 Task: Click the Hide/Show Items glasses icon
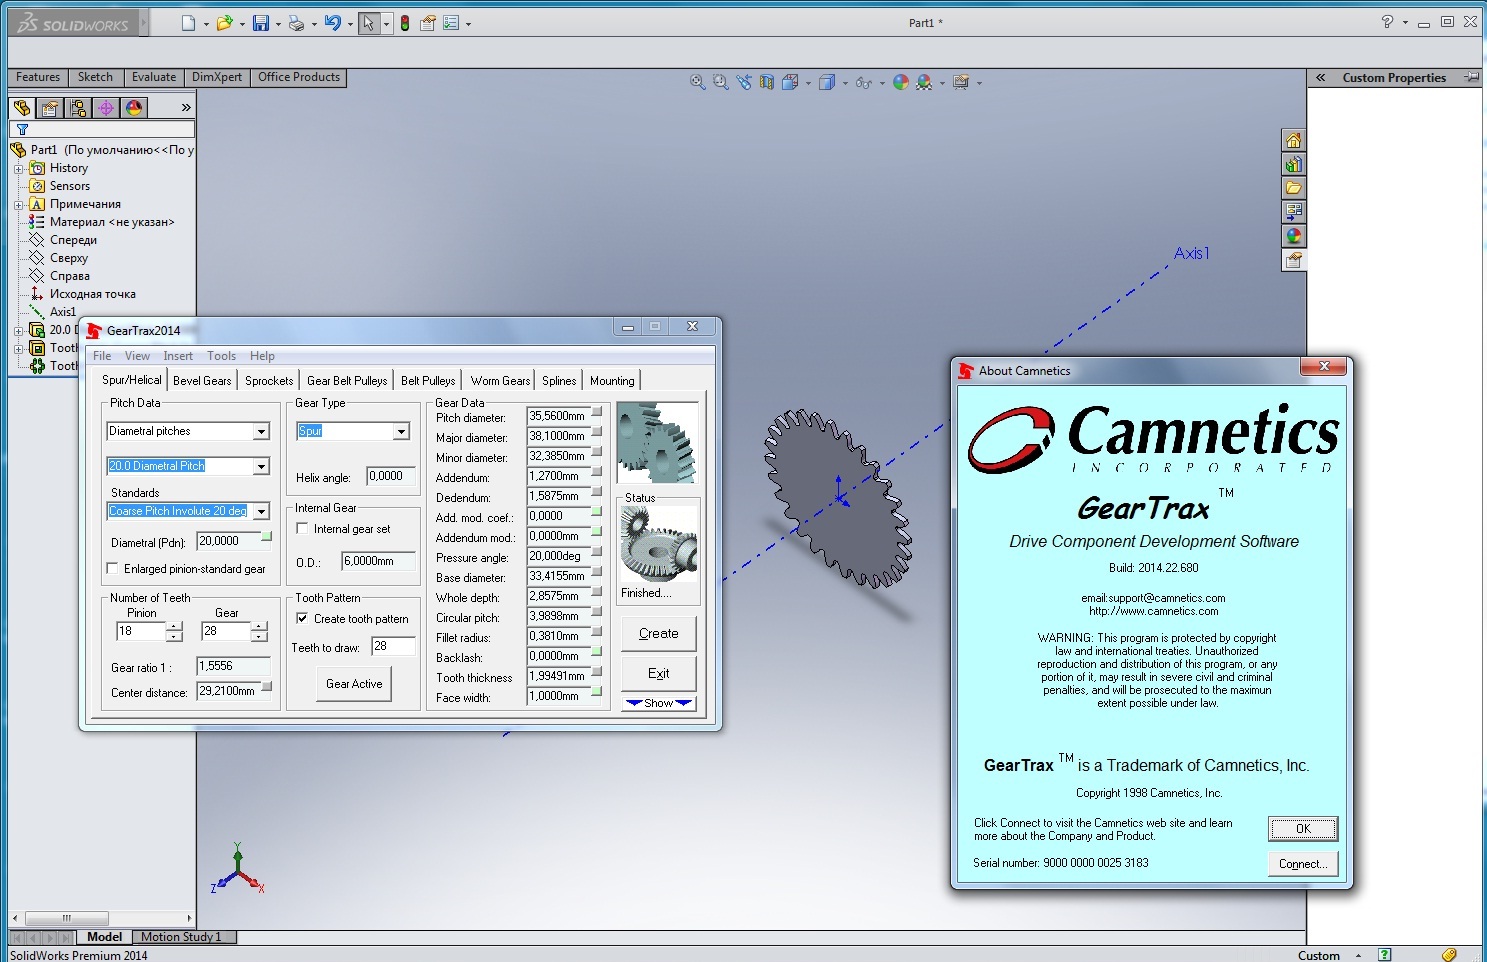(864, 82)
